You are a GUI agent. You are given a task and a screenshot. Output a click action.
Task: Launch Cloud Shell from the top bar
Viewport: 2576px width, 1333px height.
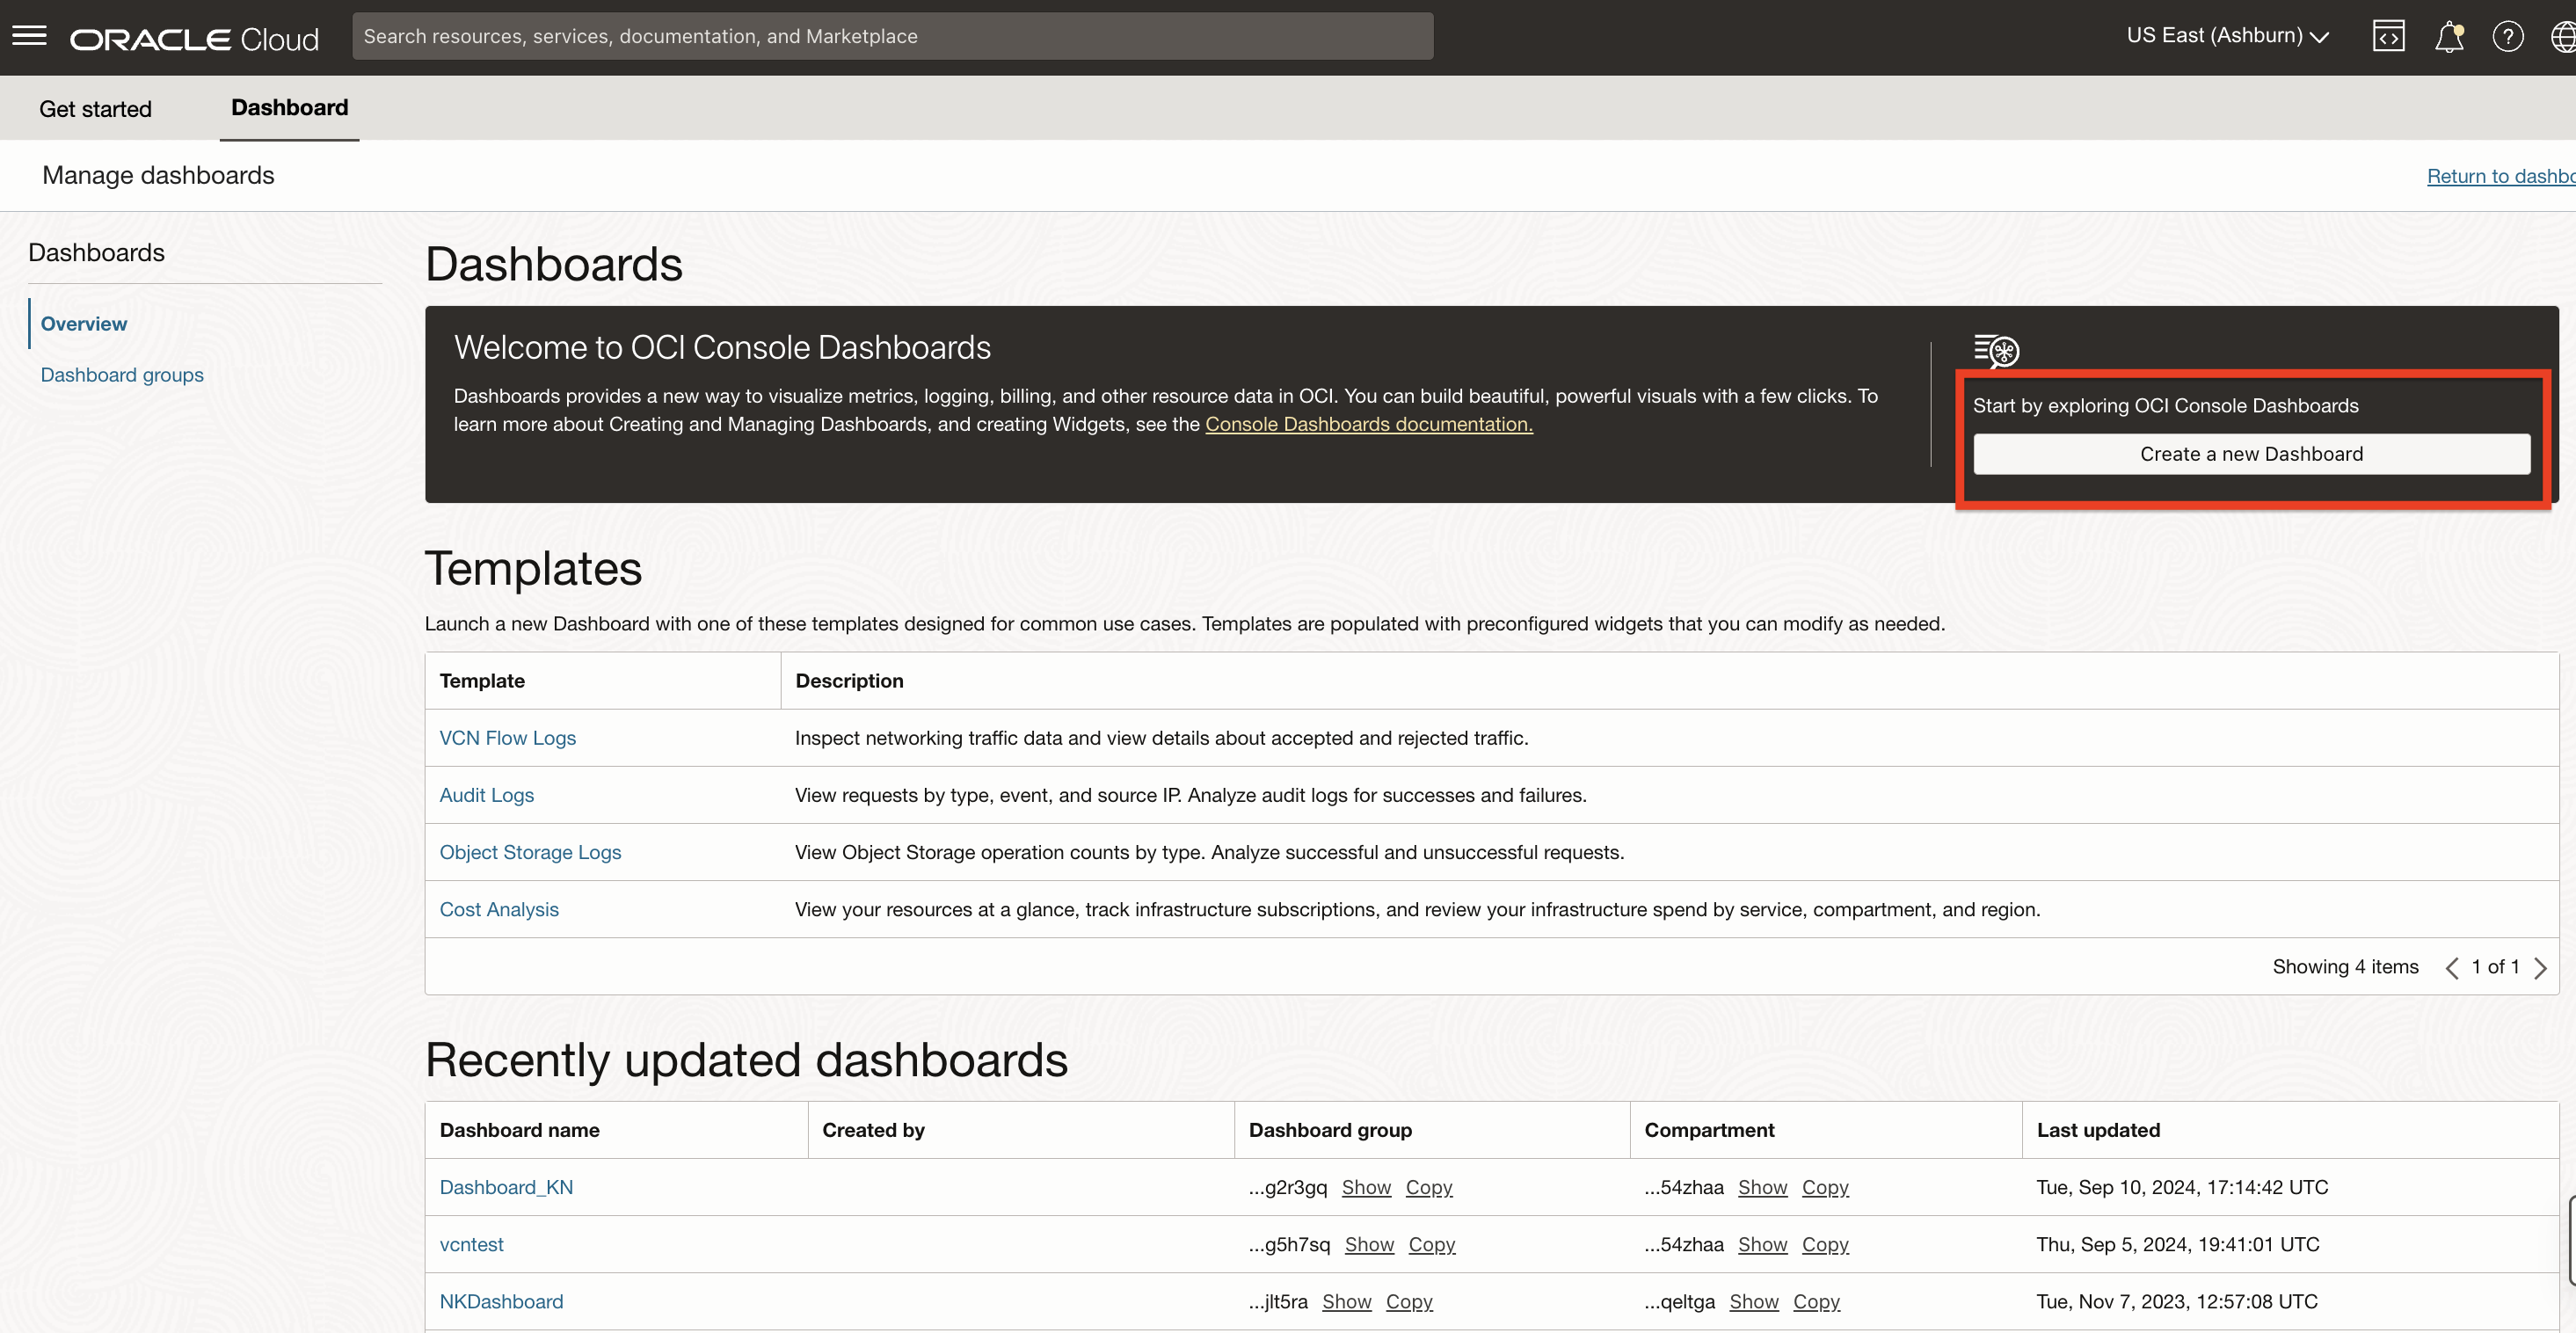coord(2389,36)
